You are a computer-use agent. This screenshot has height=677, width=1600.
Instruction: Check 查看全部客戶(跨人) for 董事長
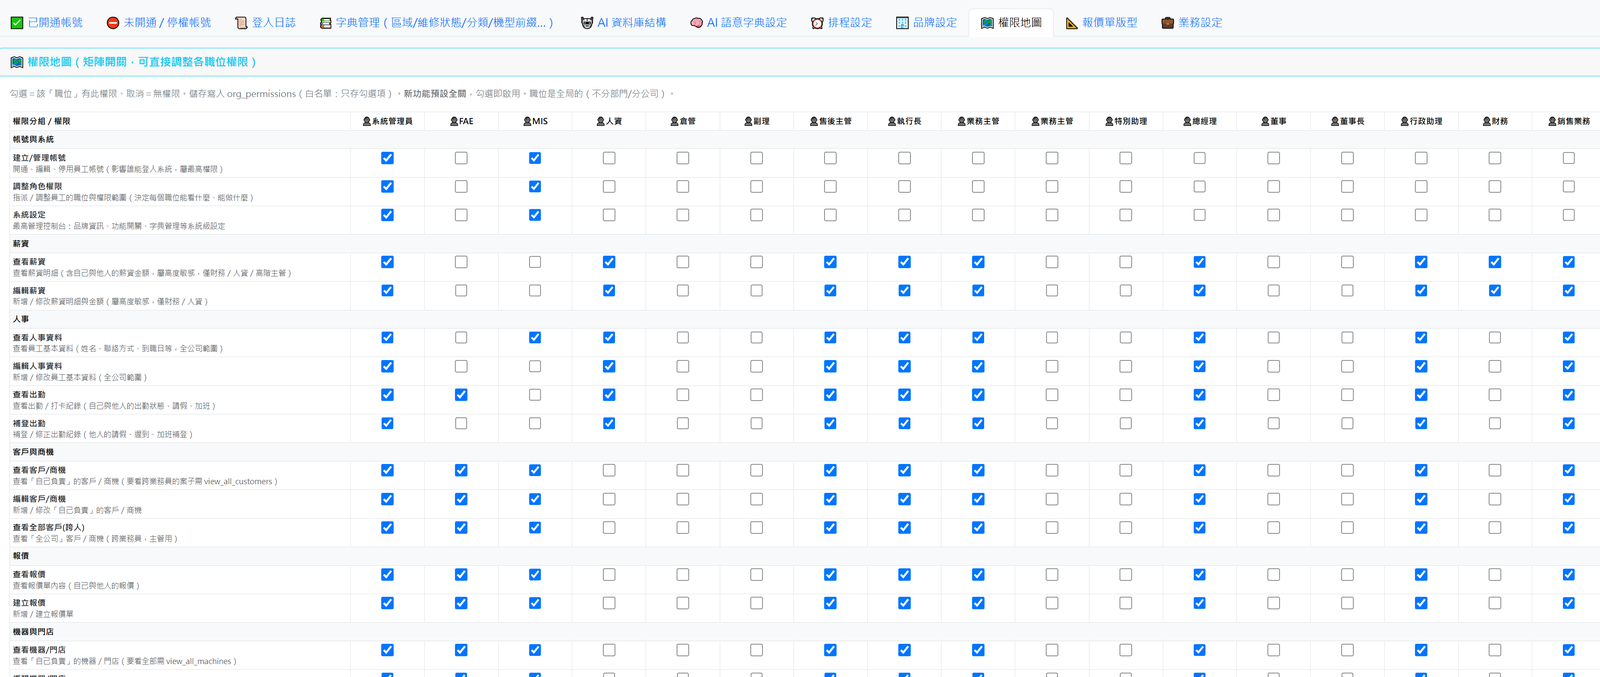click(x=1348, y=528)
